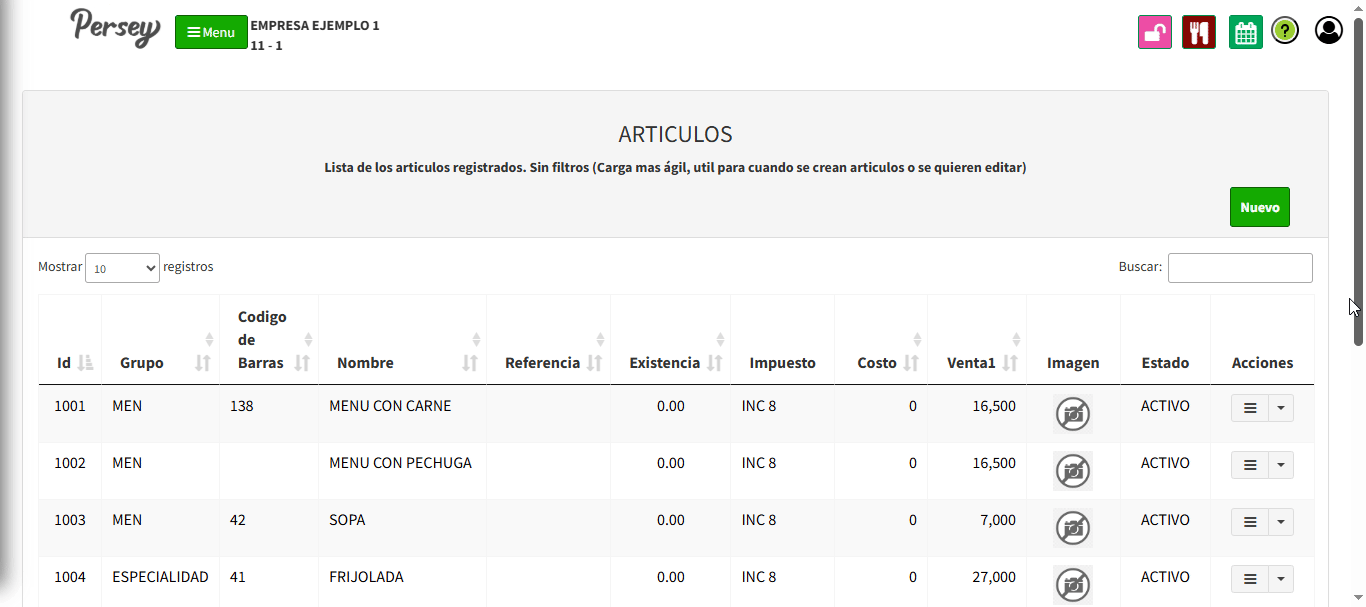This screenshot has height=607, width=1366.
Task: Click no-image placeholder for MENU CON CARNE
Action: coord(1073,413)
